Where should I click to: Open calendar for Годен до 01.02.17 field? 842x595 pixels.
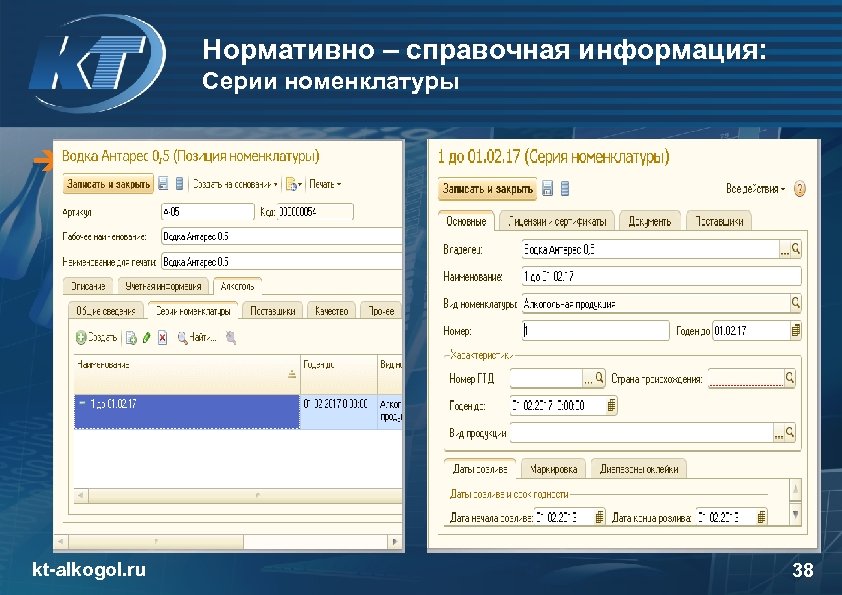[x=796, y=331]
